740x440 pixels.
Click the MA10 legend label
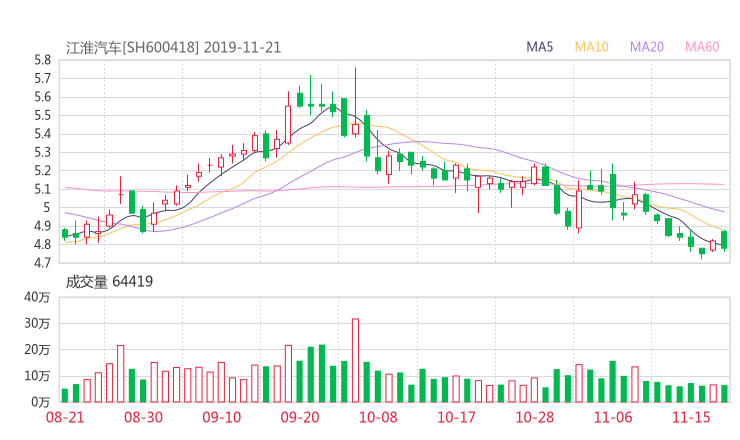(591, 47)
